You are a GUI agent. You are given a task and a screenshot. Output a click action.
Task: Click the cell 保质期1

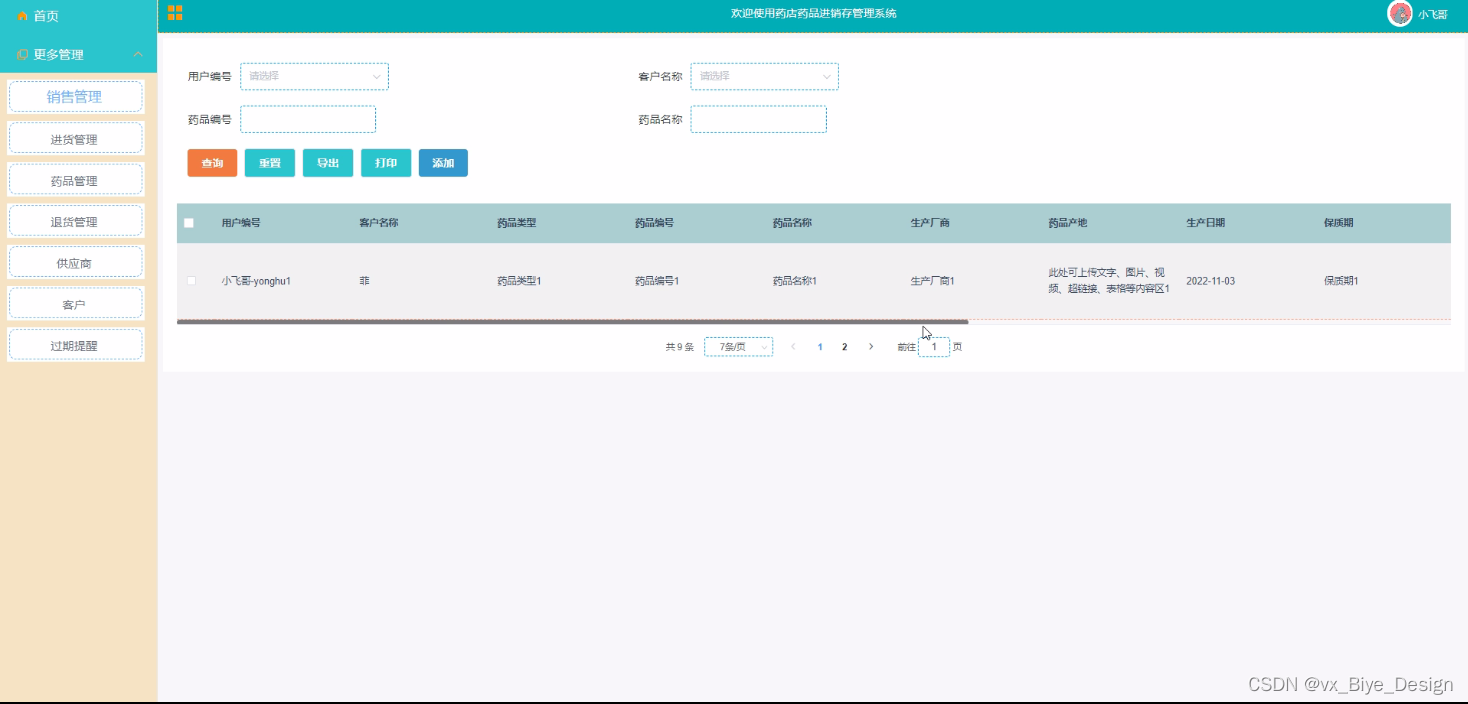pos(1342,281)
